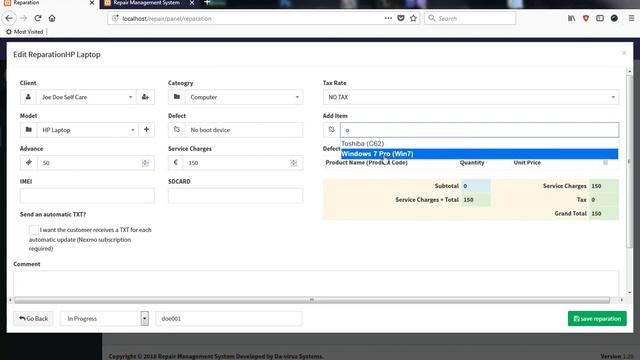Open the Most Visited bookmarks folder
Viewport: 640px width, 360px height.
[24, 32]
